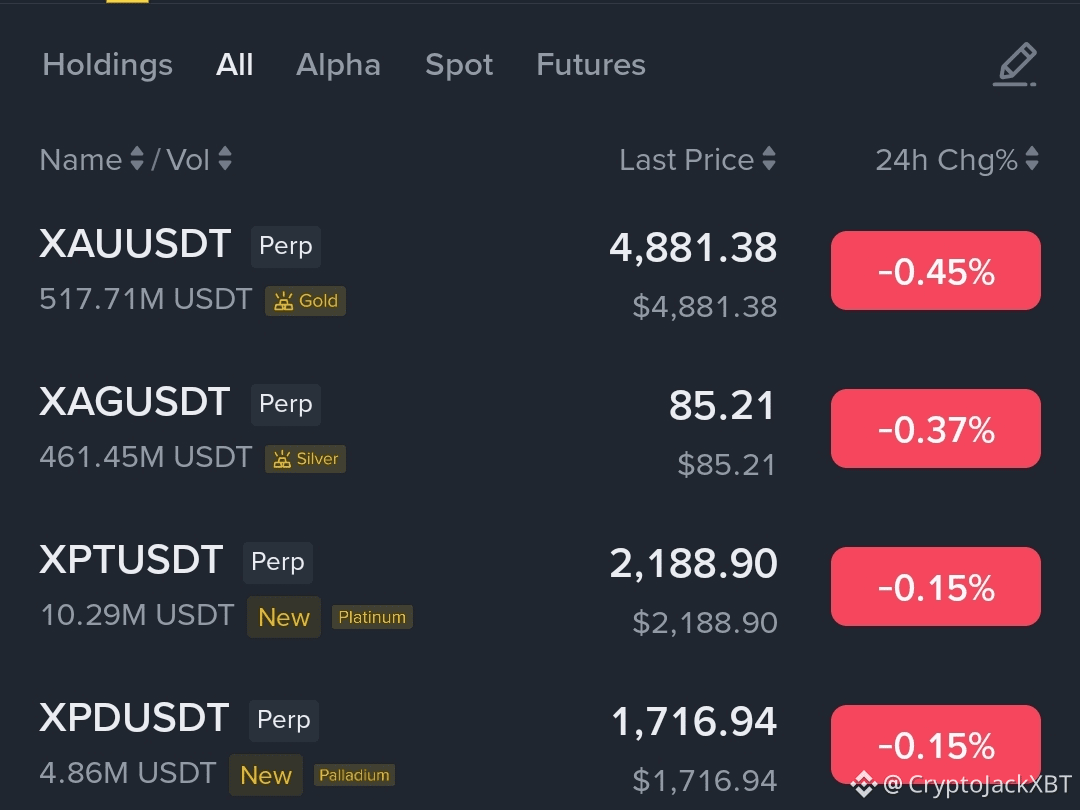
Task: Open the Spot tab
Action: [x=459, y=65]
